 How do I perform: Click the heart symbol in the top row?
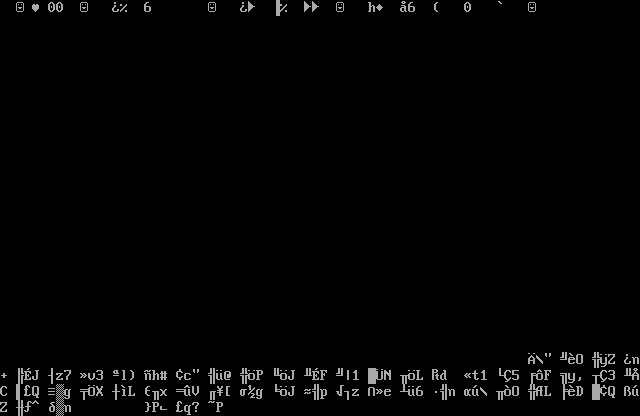(x=36, y=8)
